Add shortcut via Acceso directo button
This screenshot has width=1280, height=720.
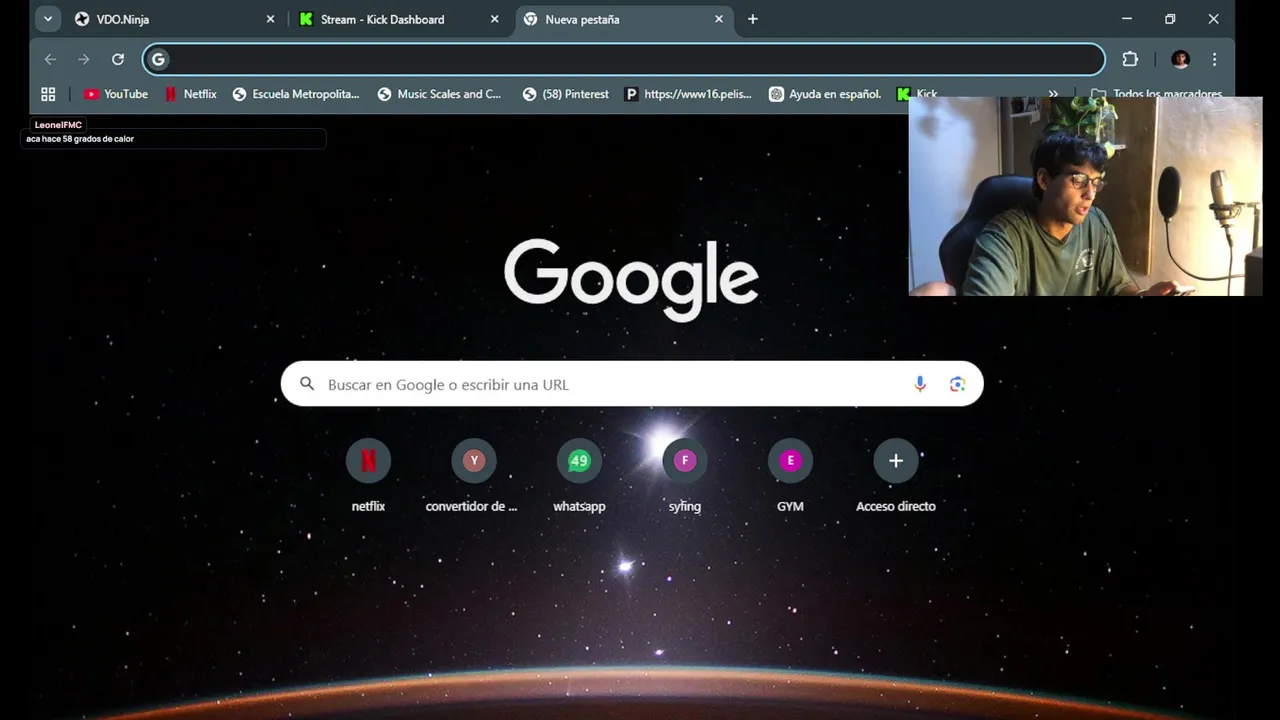[896, 477]
